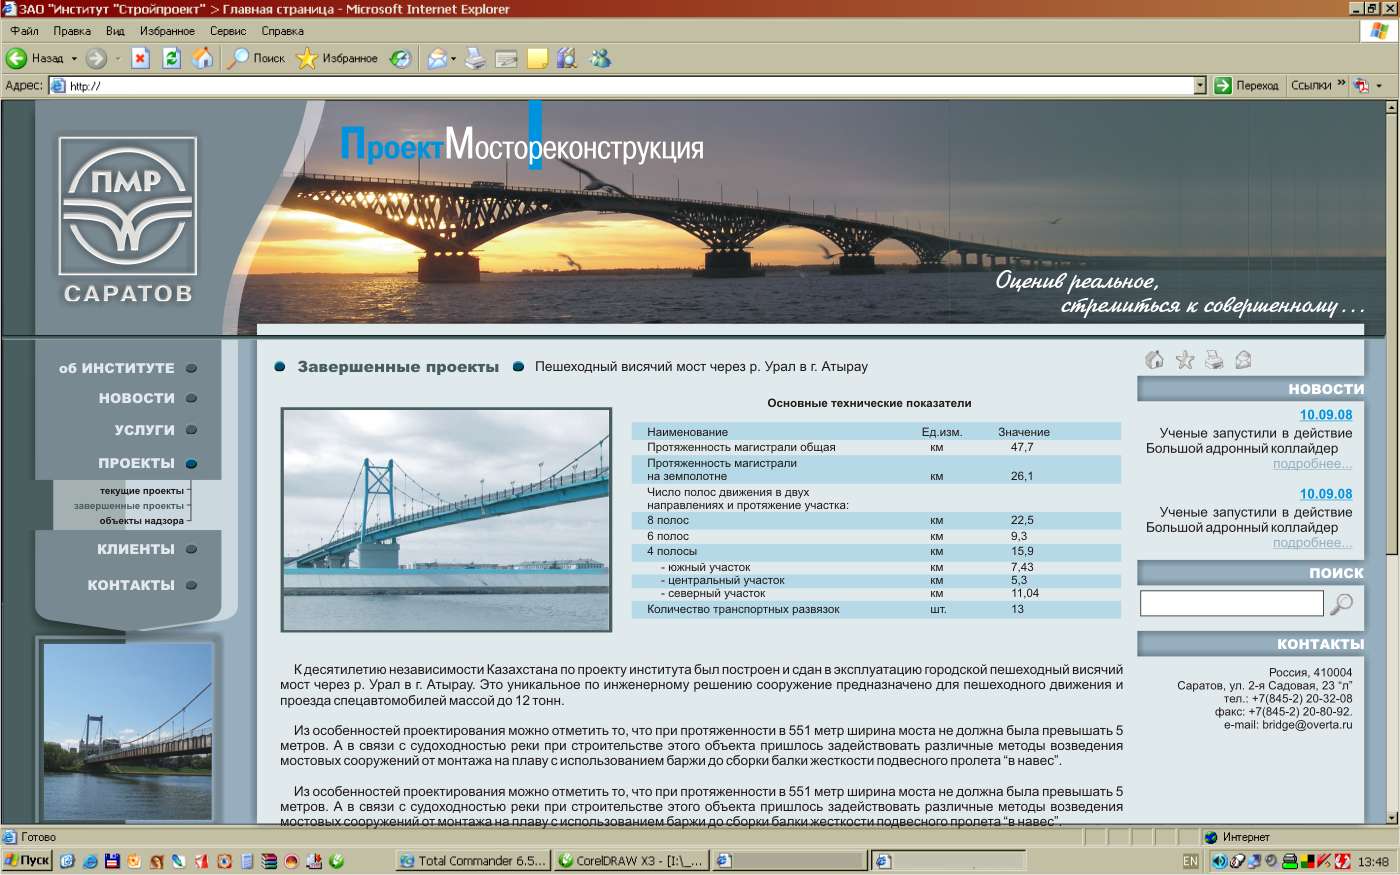The height and width of the screenshot is (875, 1400).
Task: Open the Назад history dropdown arrow
Action: pyautogui.click(x=74, y=58)
